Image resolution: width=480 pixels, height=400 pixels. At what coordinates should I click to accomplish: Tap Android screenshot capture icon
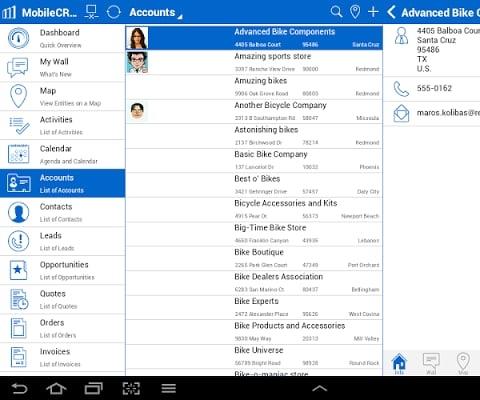tap(131, 388)
